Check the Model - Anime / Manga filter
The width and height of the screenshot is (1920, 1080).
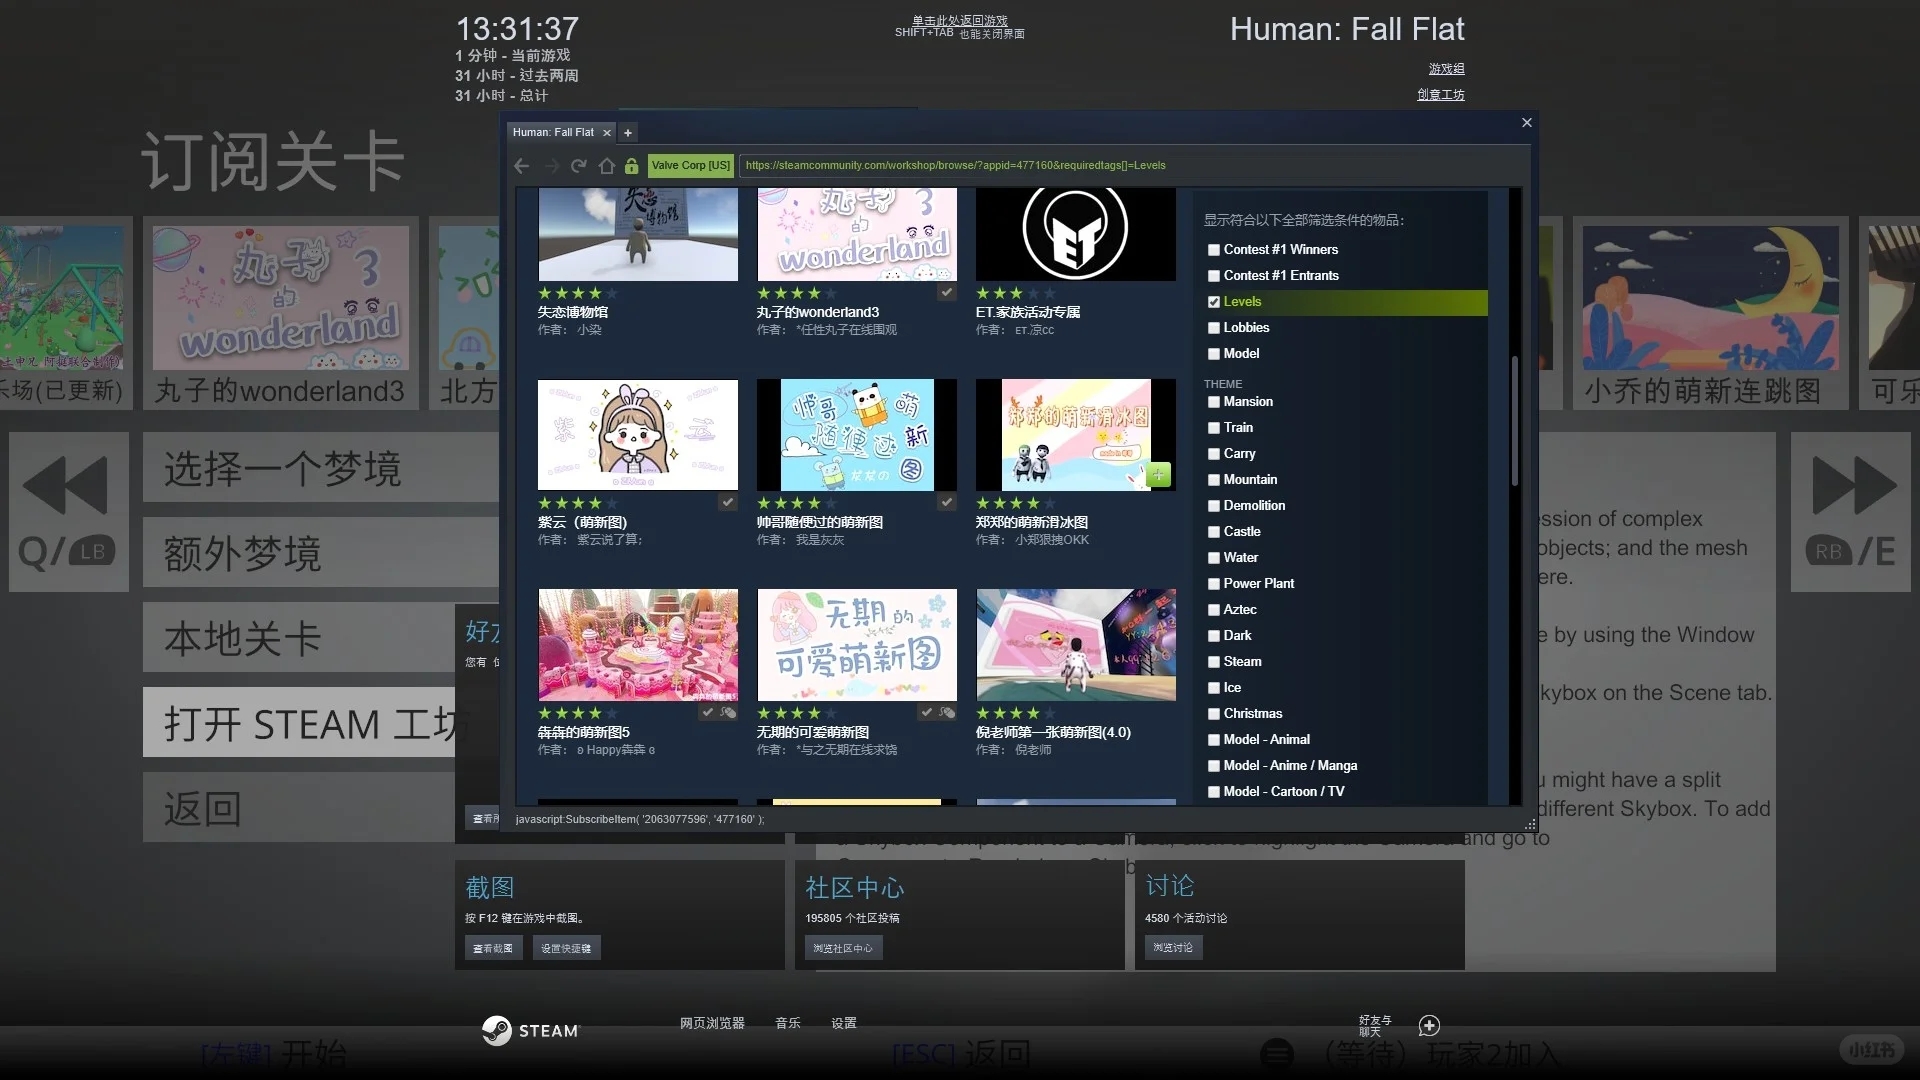coord(1214,766)
